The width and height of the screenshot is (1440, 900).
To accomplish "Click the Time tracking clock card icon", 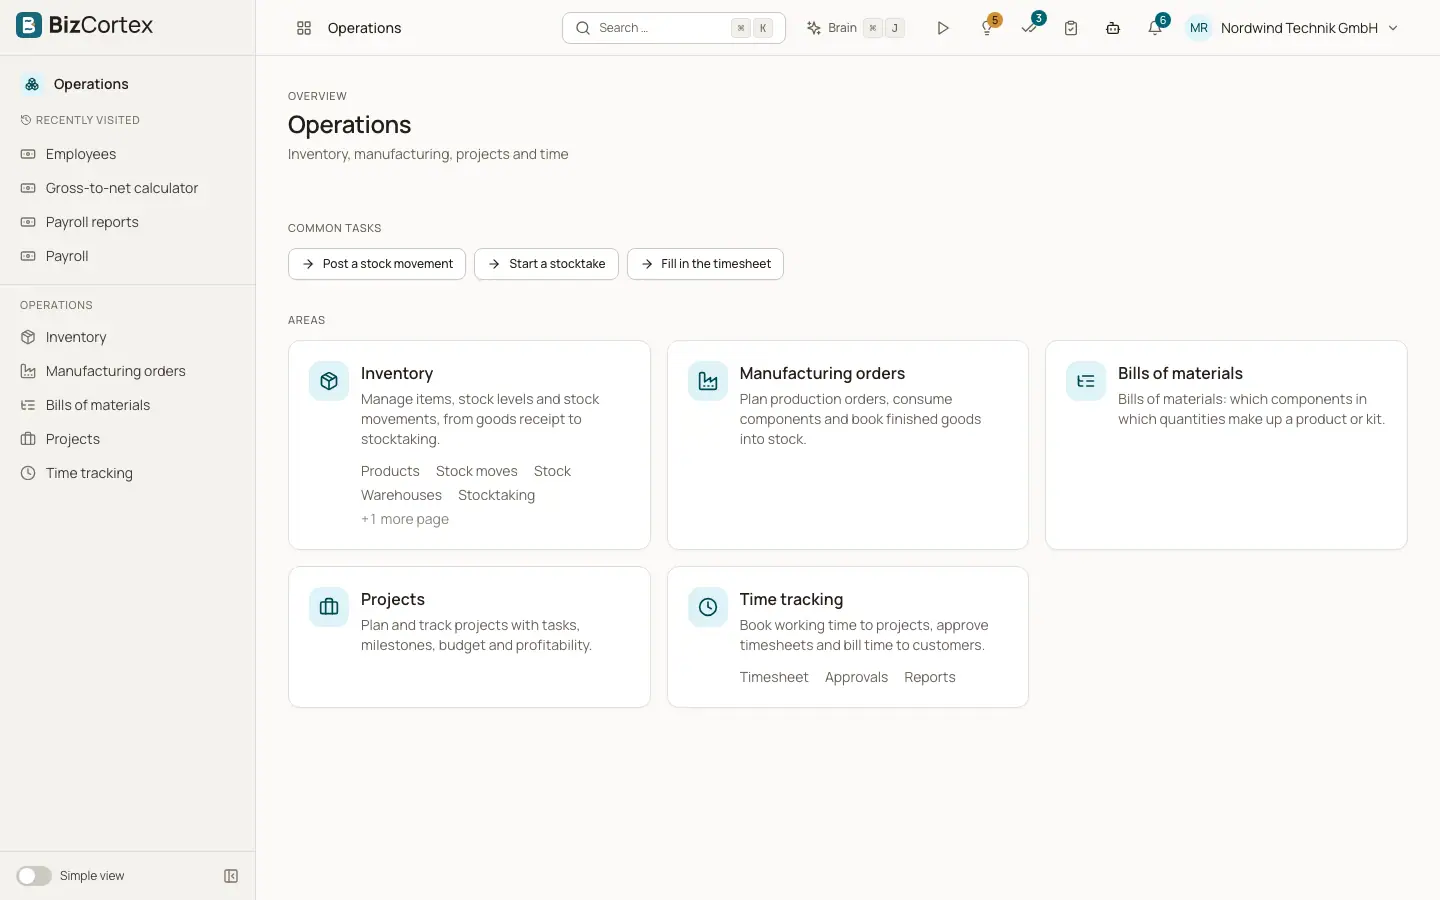I will [x=708, y=607].
